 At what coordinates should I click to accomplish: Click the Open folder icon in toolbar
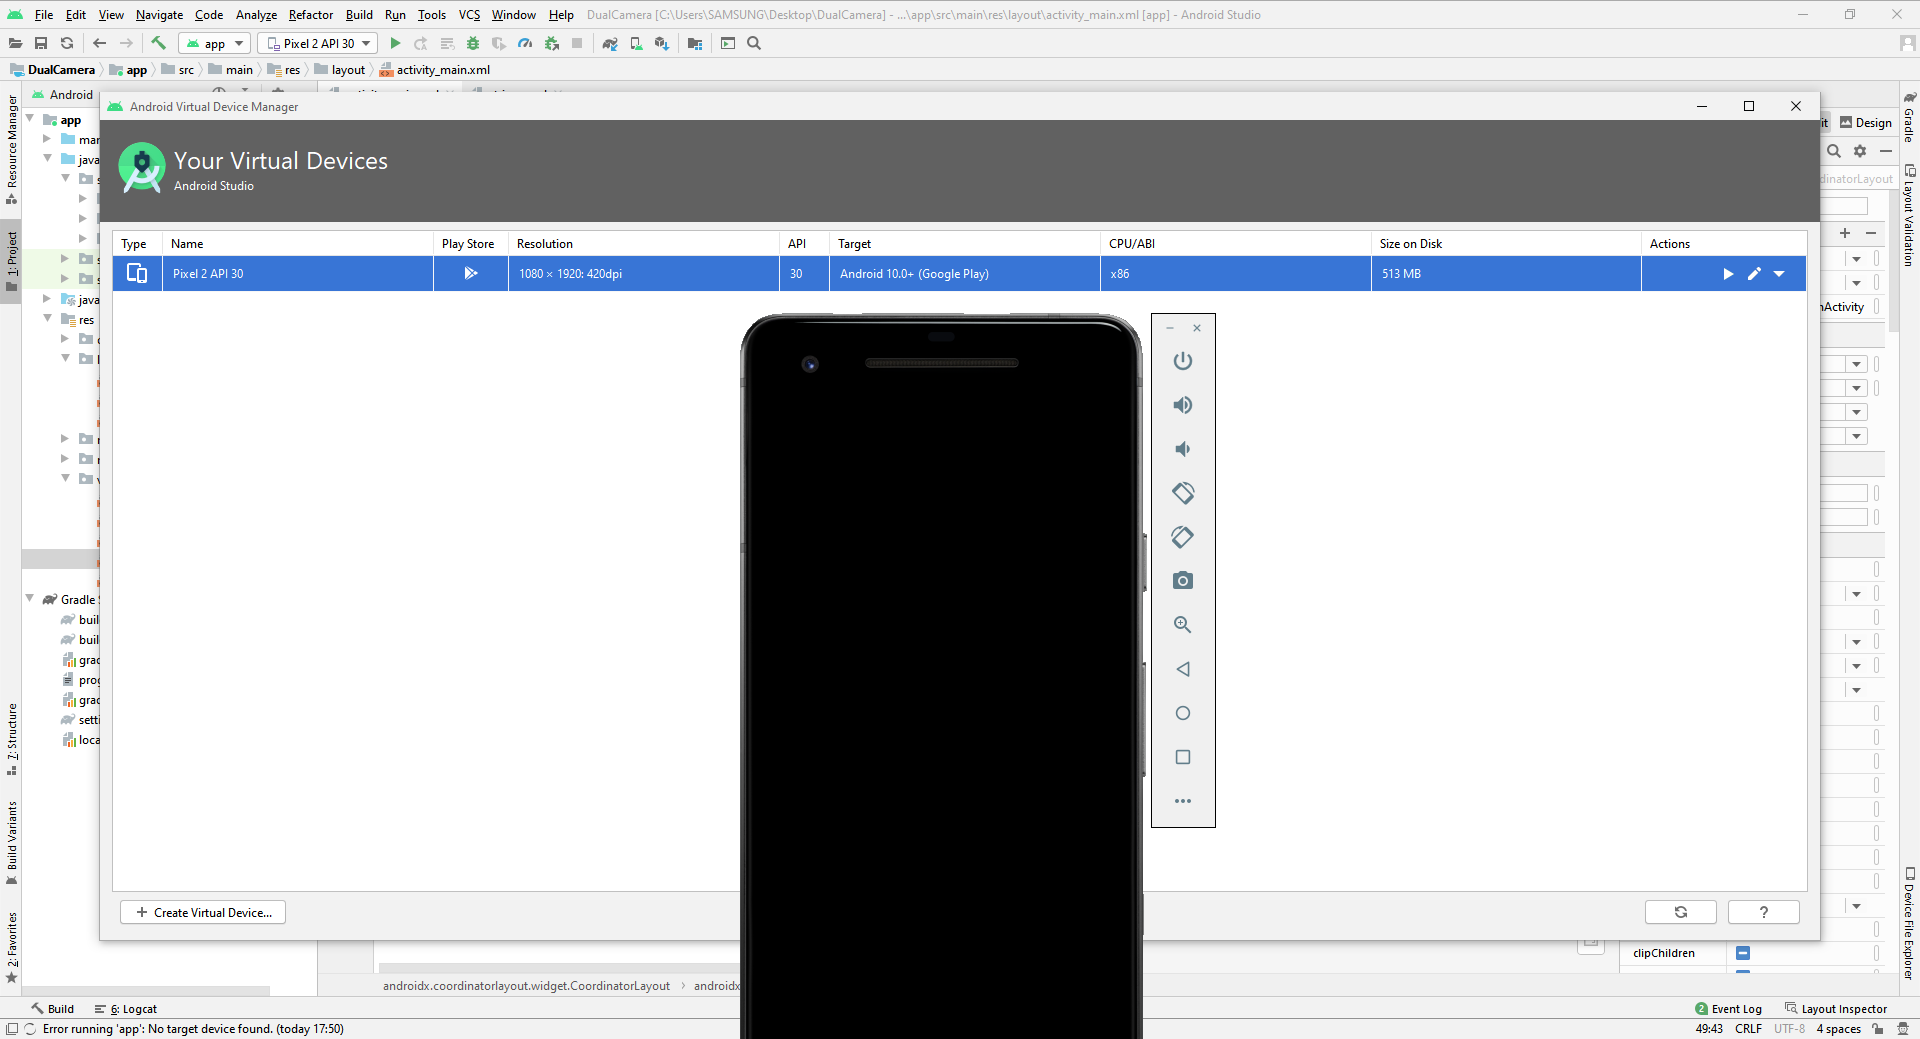pyautogui.click(x=15, y=43)
